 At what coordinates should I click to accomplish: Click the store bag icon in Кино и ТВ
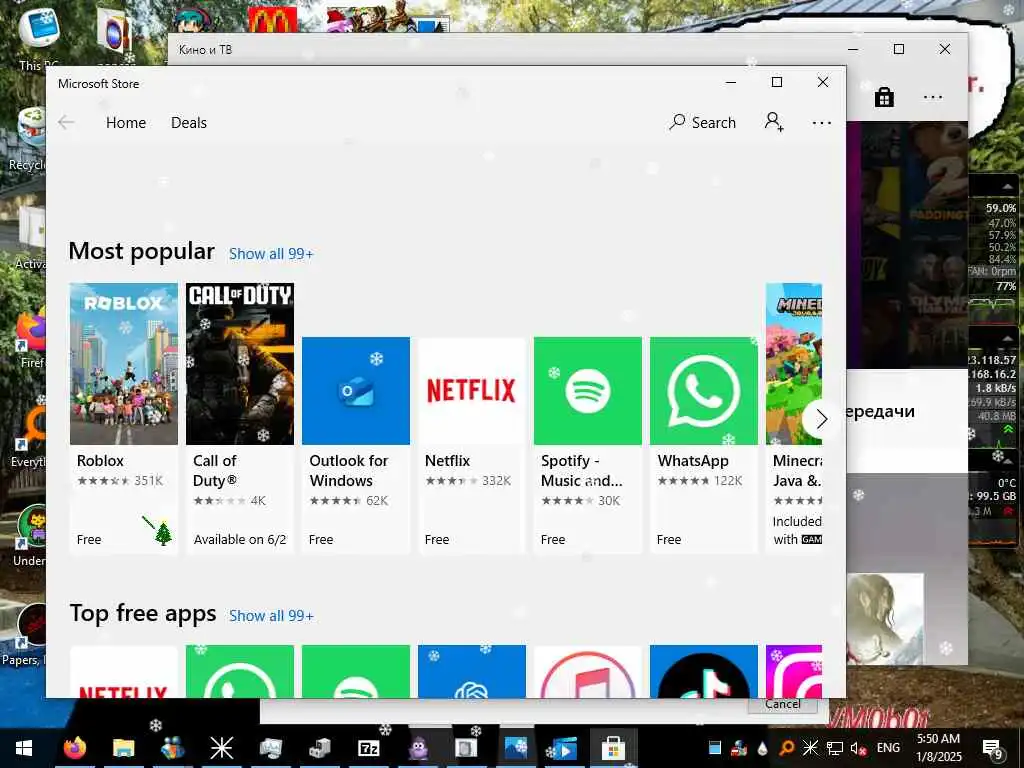pyautogui.click(x=884, y=97)
